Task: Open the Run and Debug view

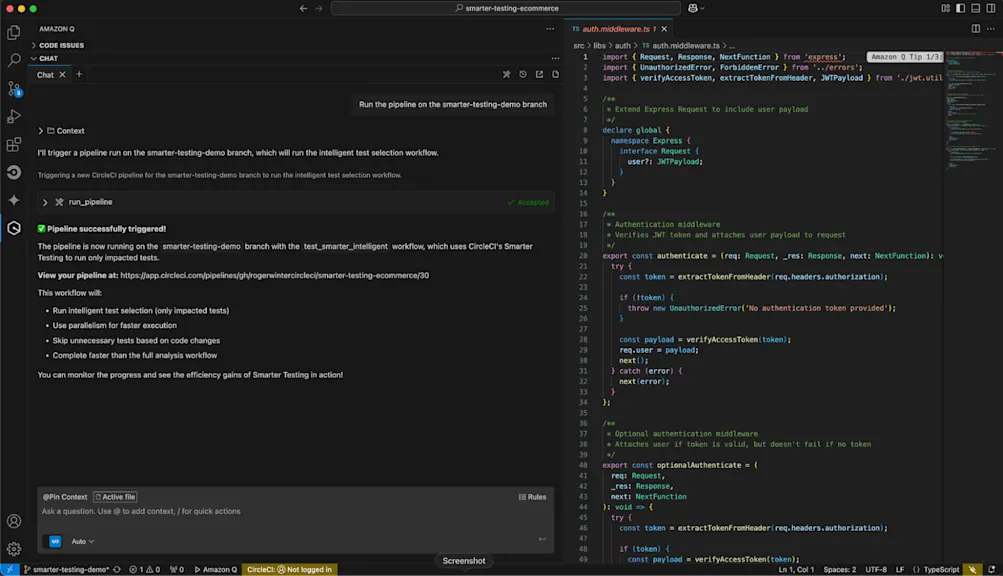Action: point(13,116)
